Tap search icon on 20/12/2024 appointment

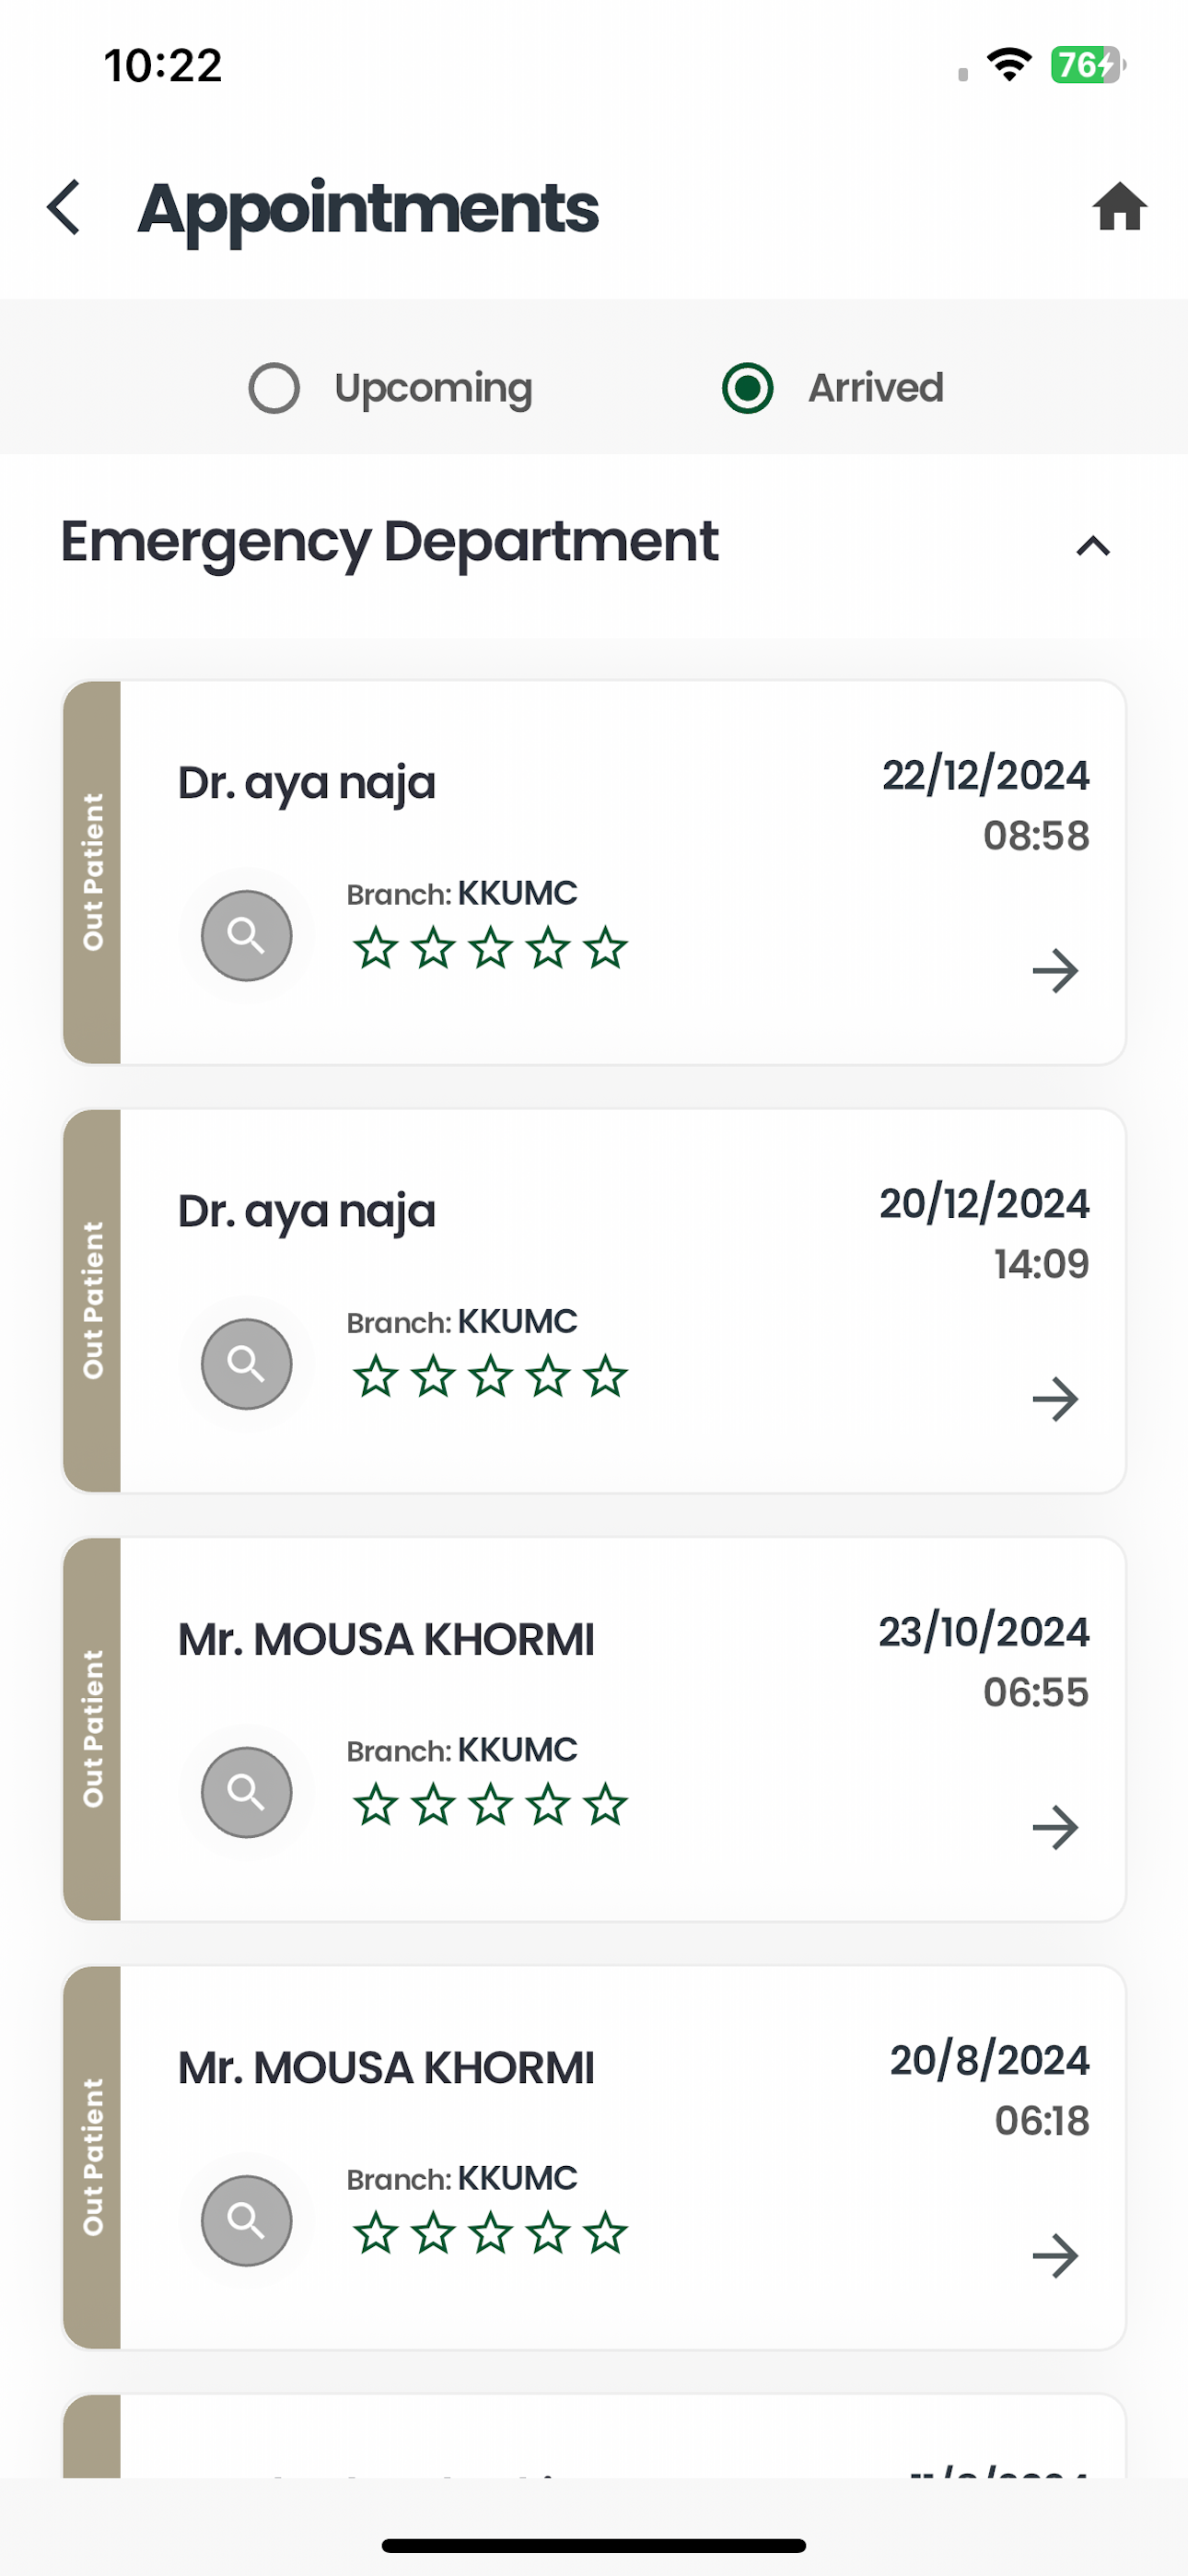point(247,1364)
